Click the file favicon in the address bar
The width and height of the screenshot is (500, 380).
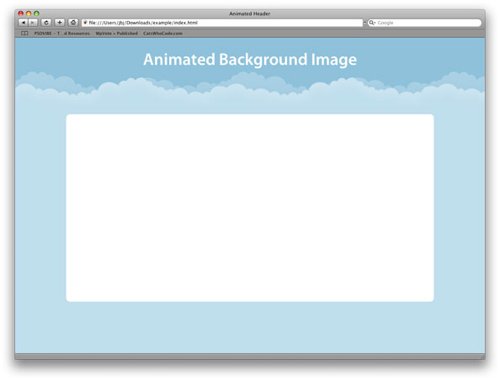[x=85, y=23]
